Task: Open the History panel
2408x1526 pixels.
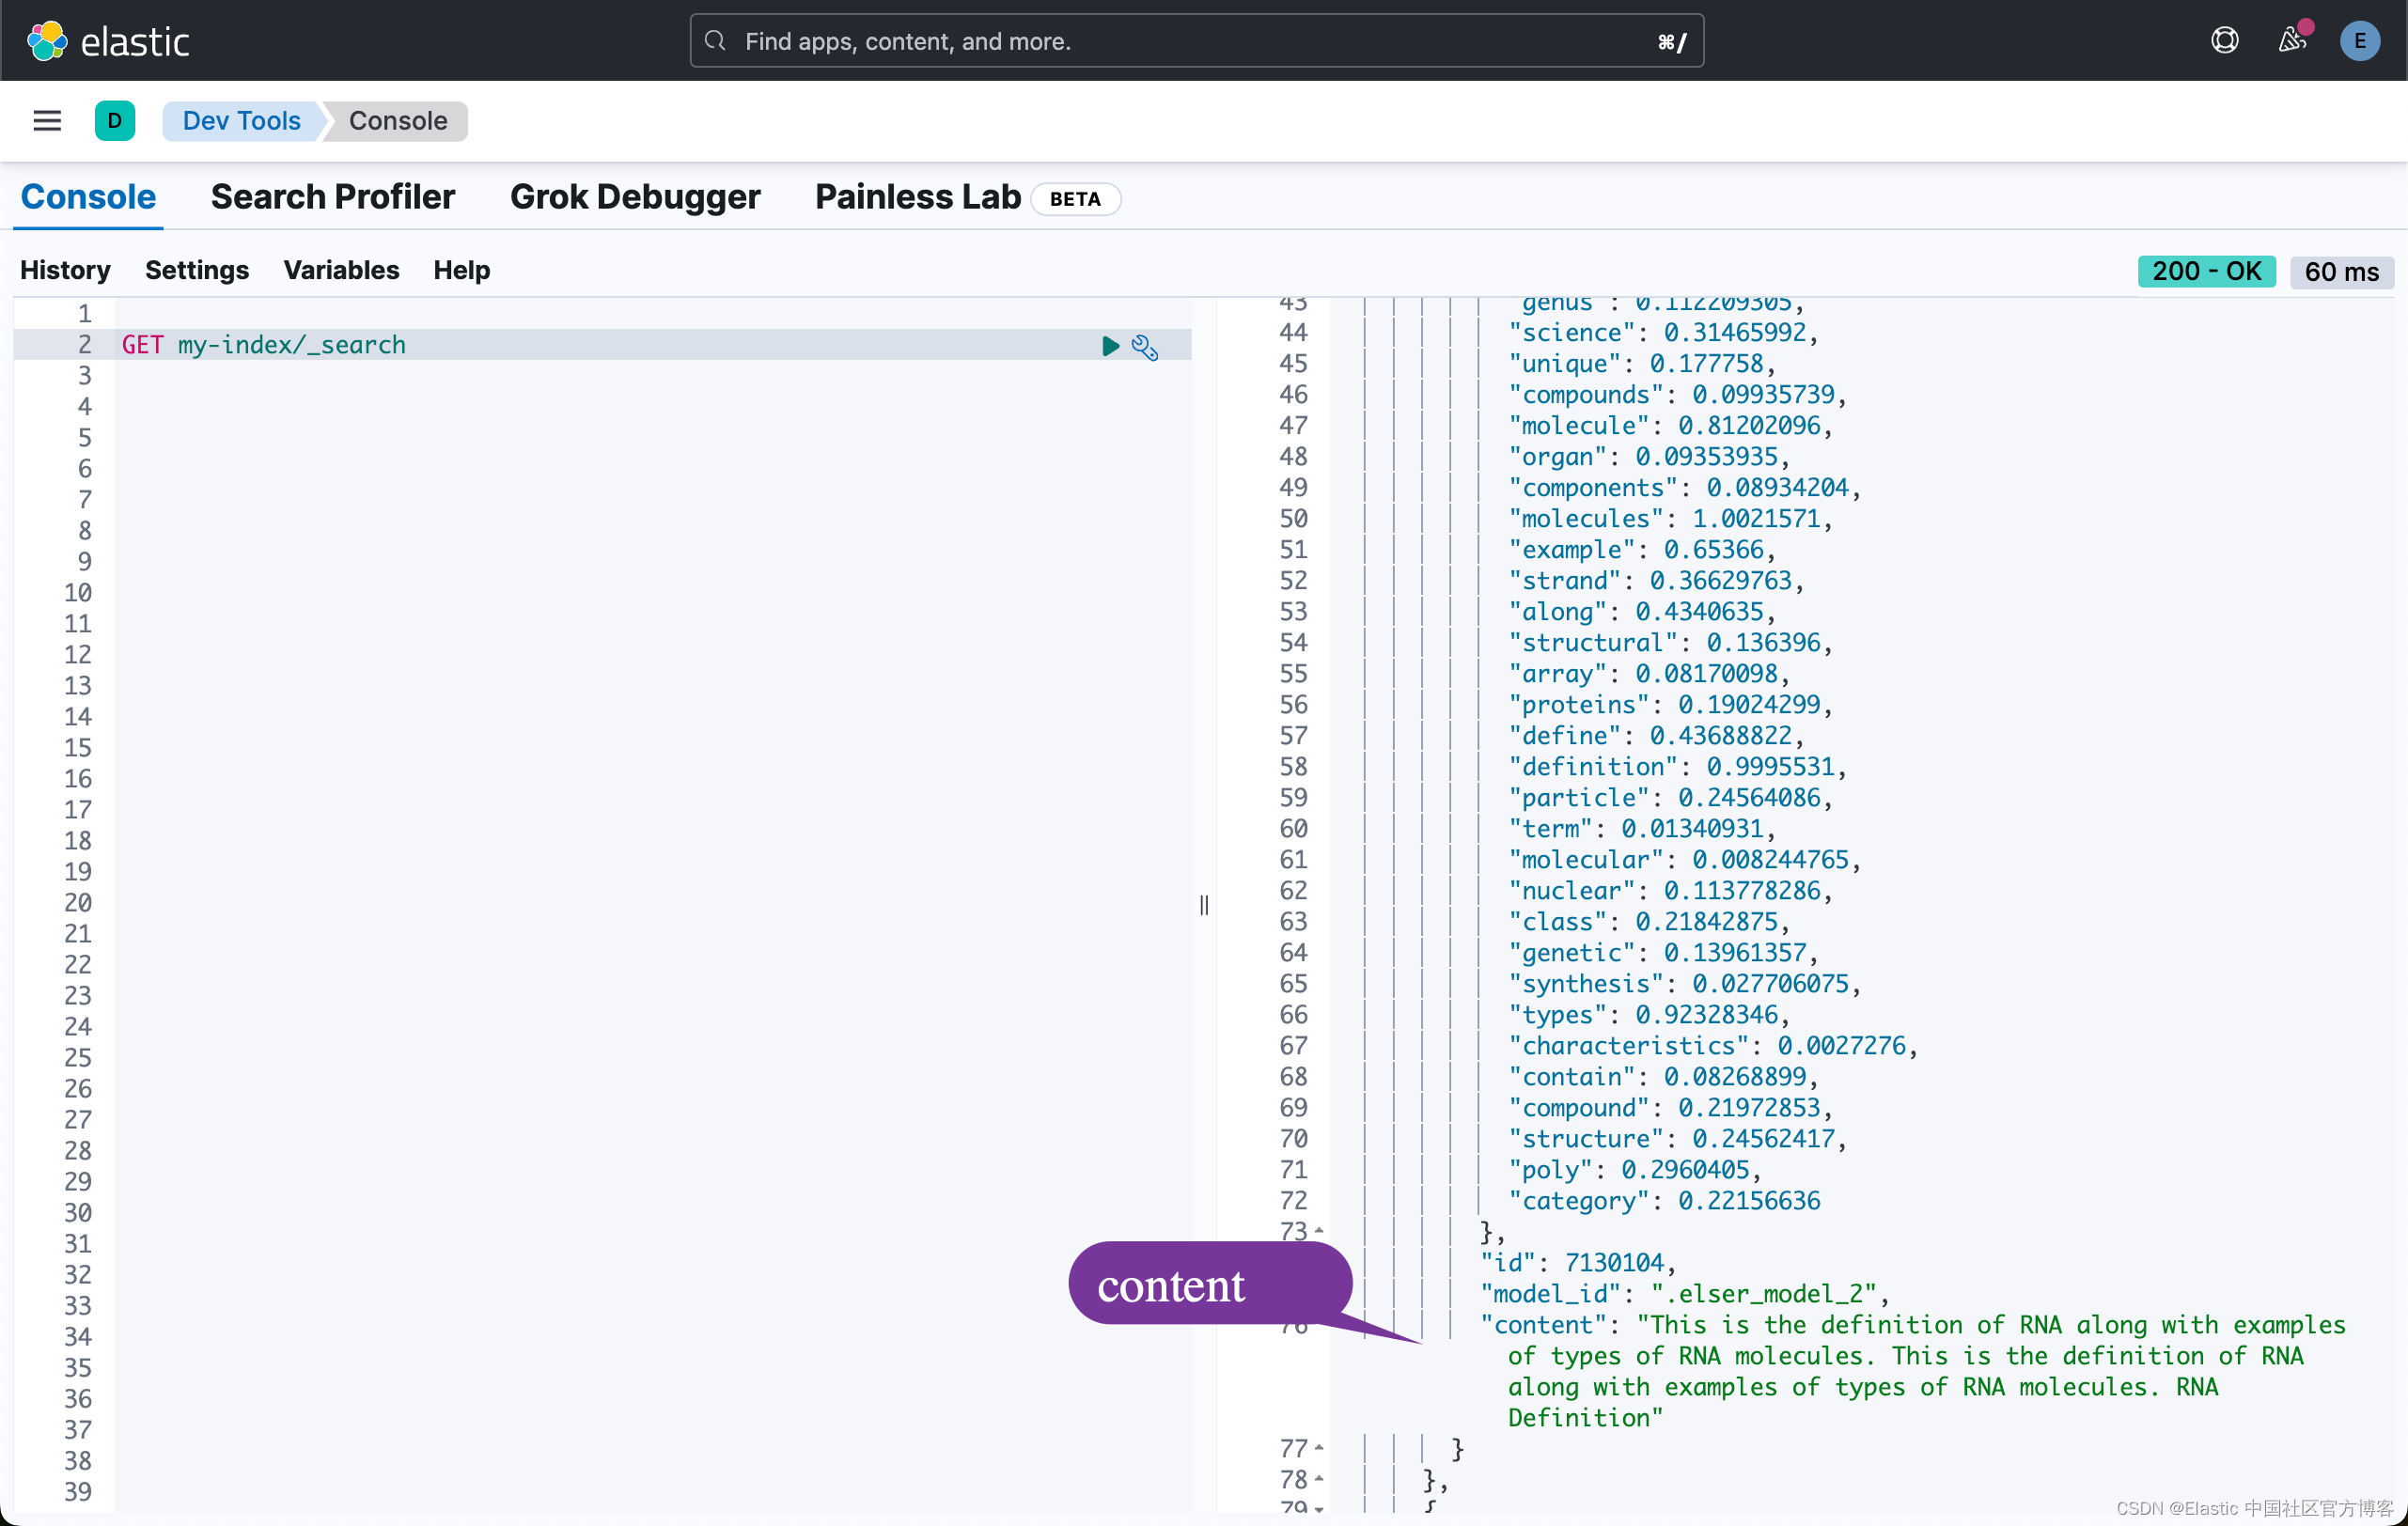Action: tap(65, 270)
